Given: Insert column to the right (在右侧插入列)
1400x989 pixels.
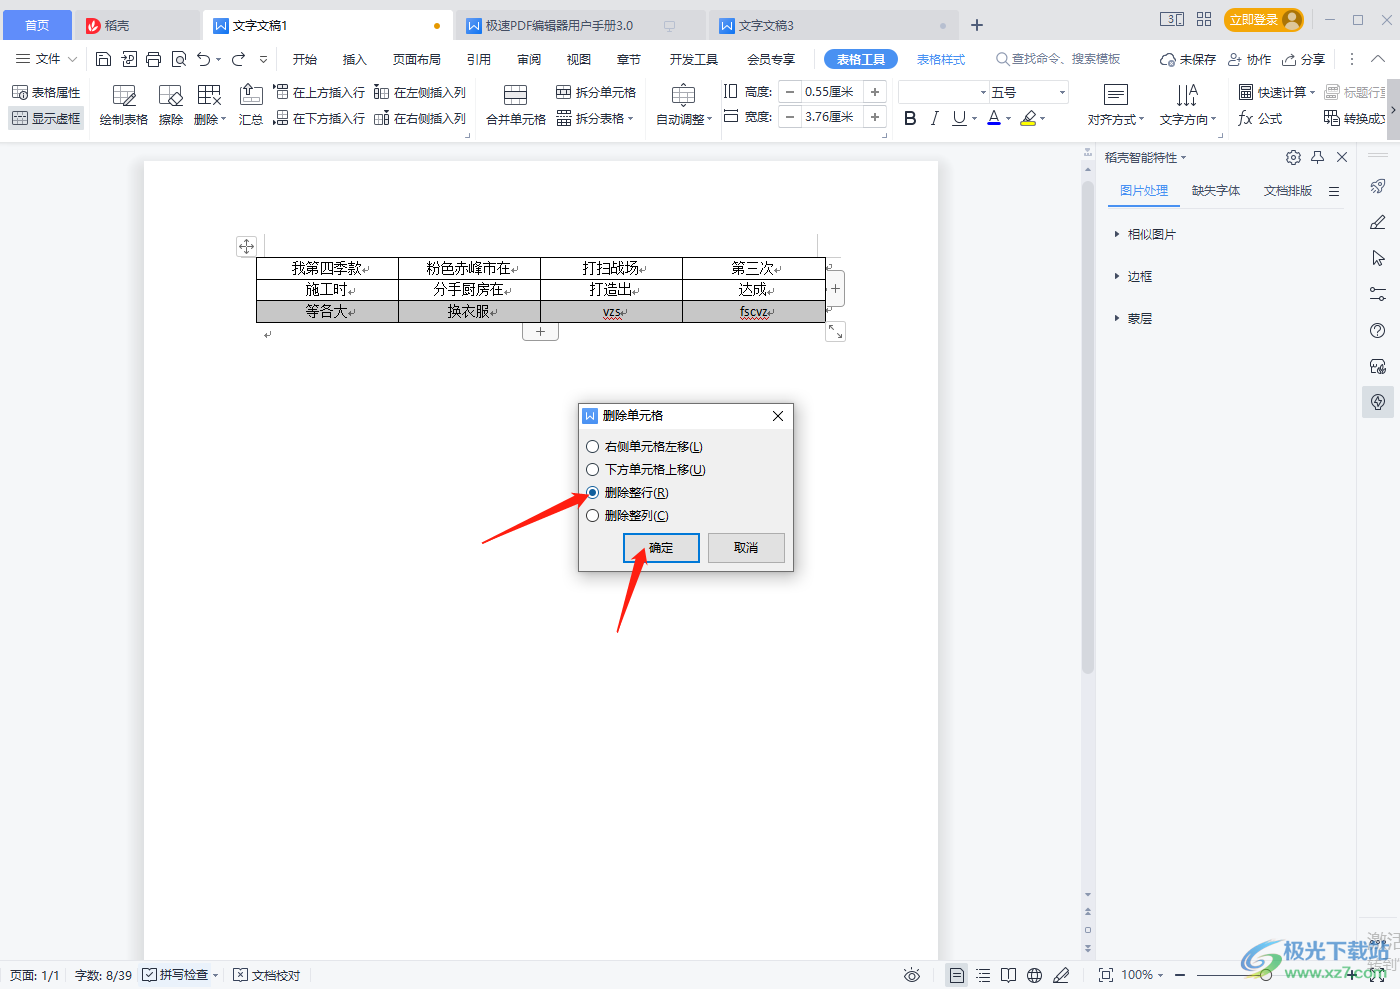Looking at the screenshot, I should (420, 118).
